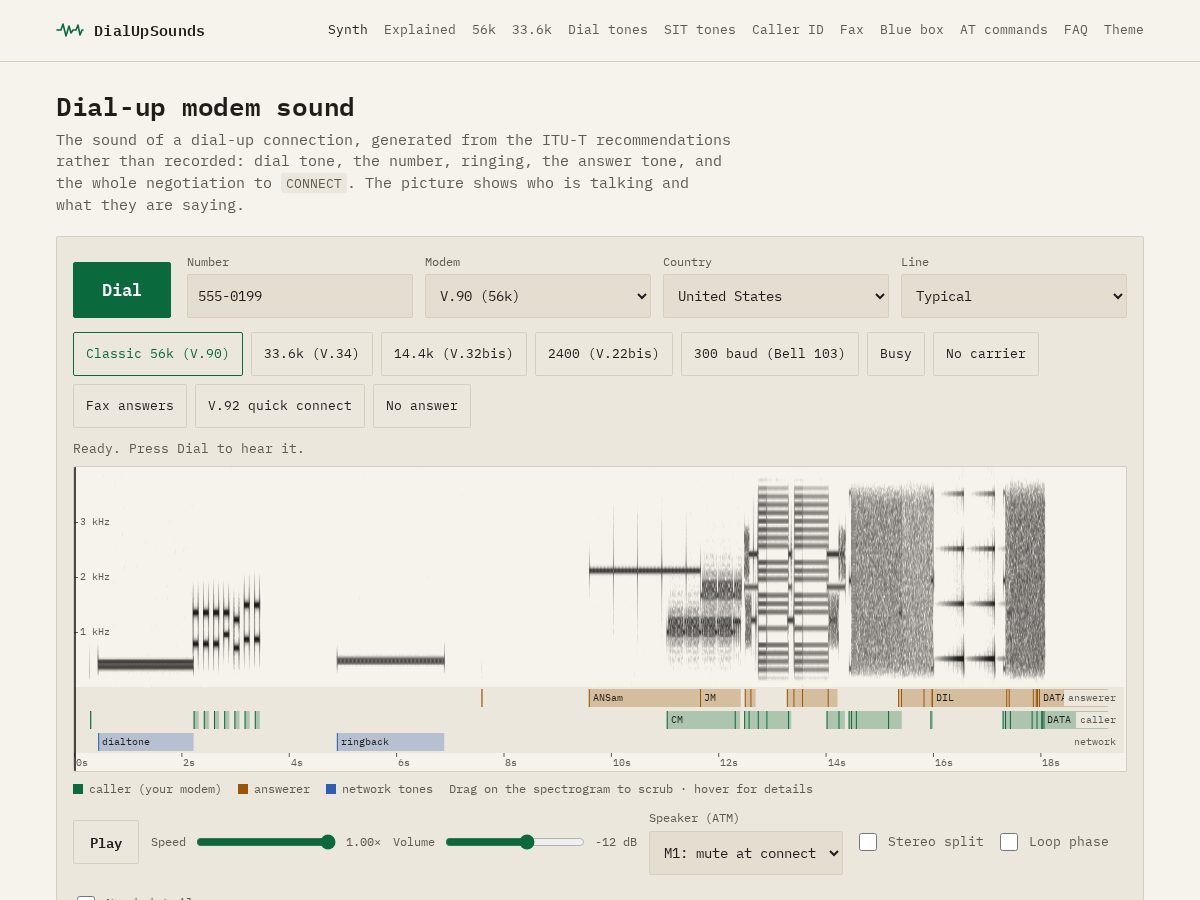Click the dialtone segment in network lane
The width and height of the screenshot is (1200, 900).
coord(146,742)
